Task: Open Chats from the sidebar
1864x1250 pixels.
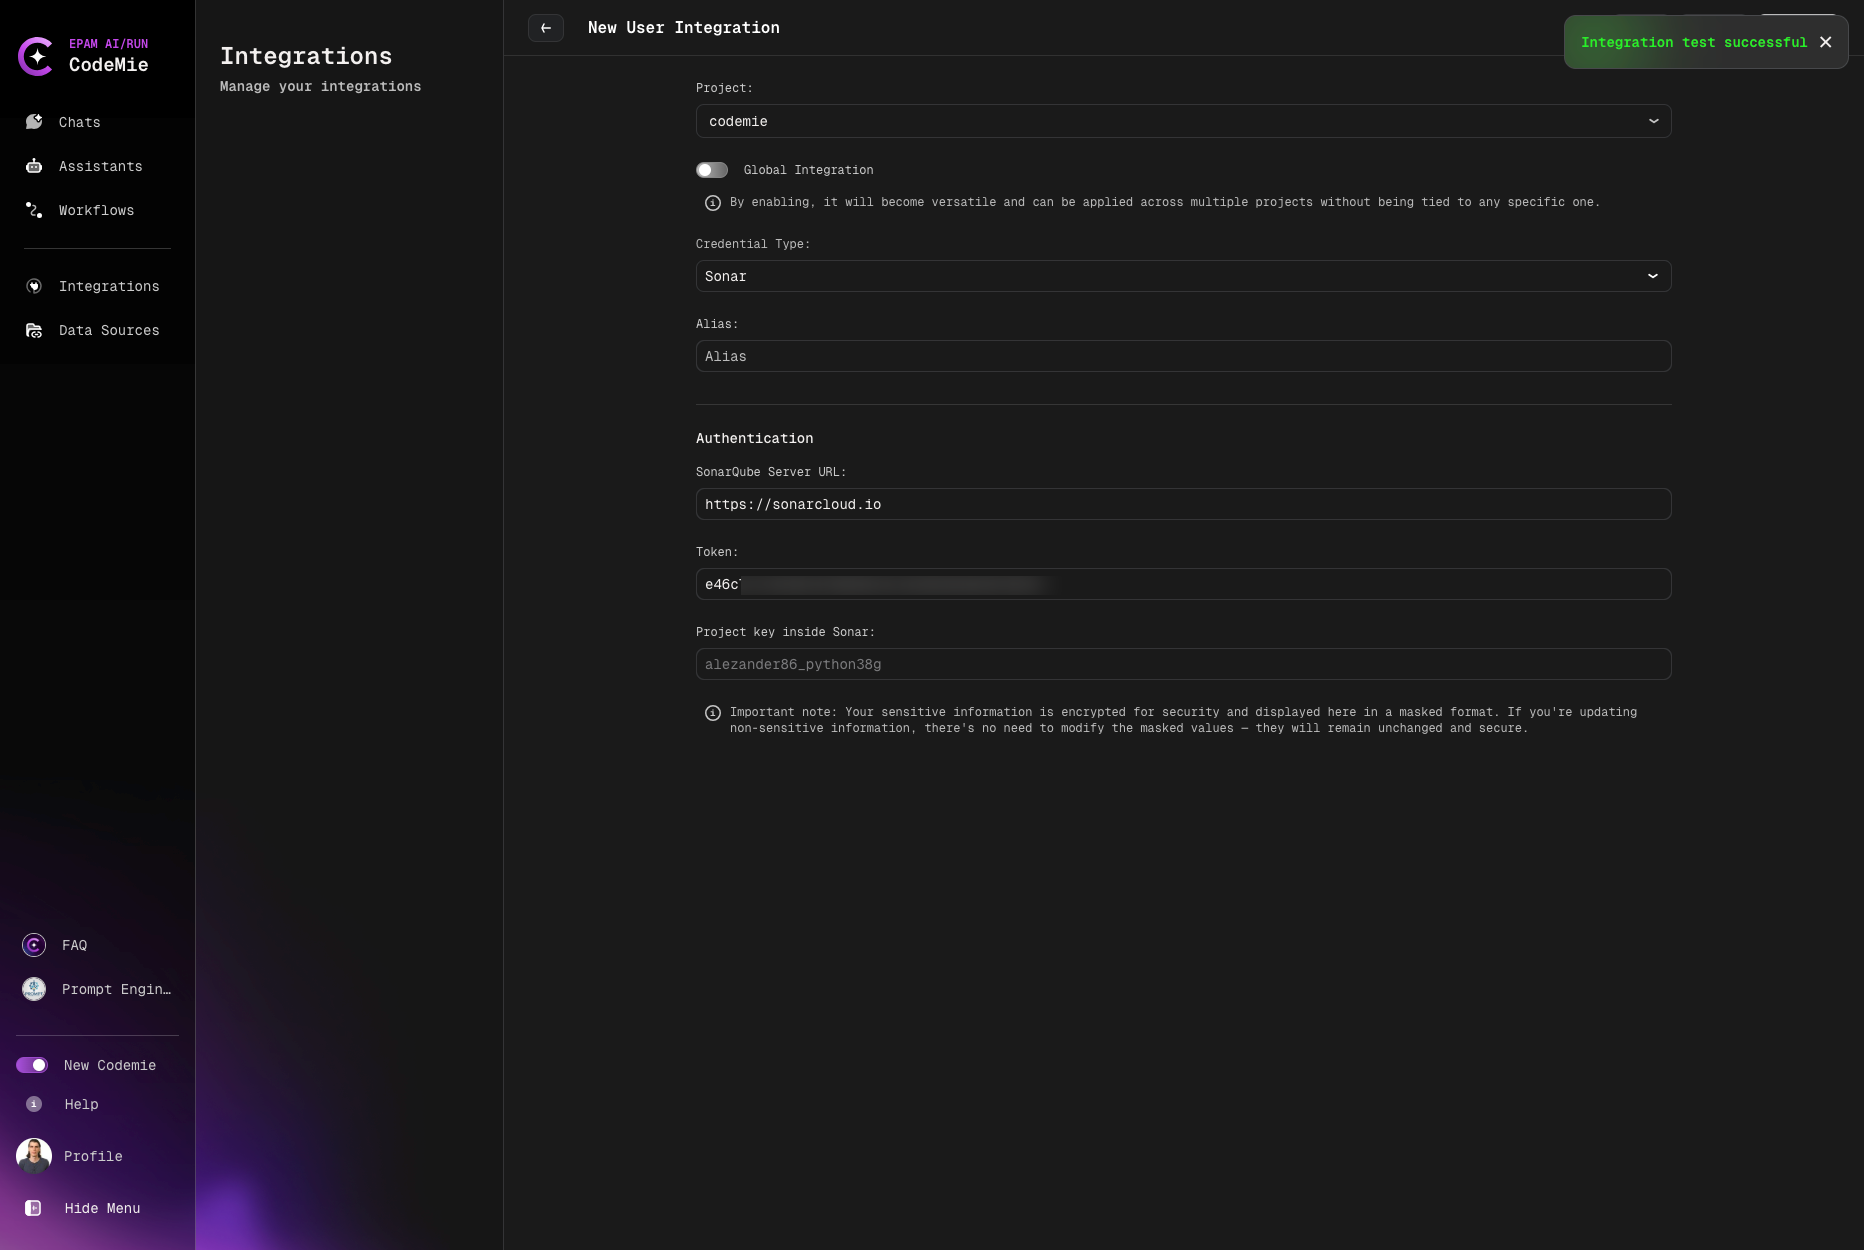Action: pos(79,122)
